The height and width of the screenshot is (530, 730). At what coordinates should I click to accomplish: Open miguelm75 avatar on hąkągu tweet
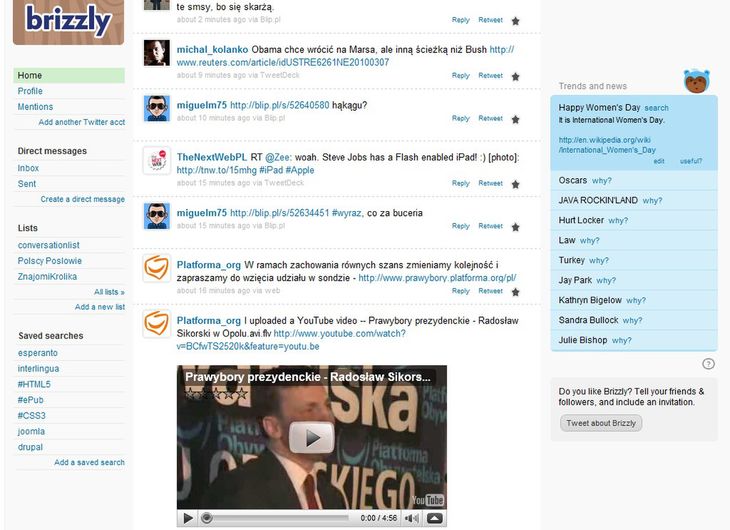coord(156,108)
